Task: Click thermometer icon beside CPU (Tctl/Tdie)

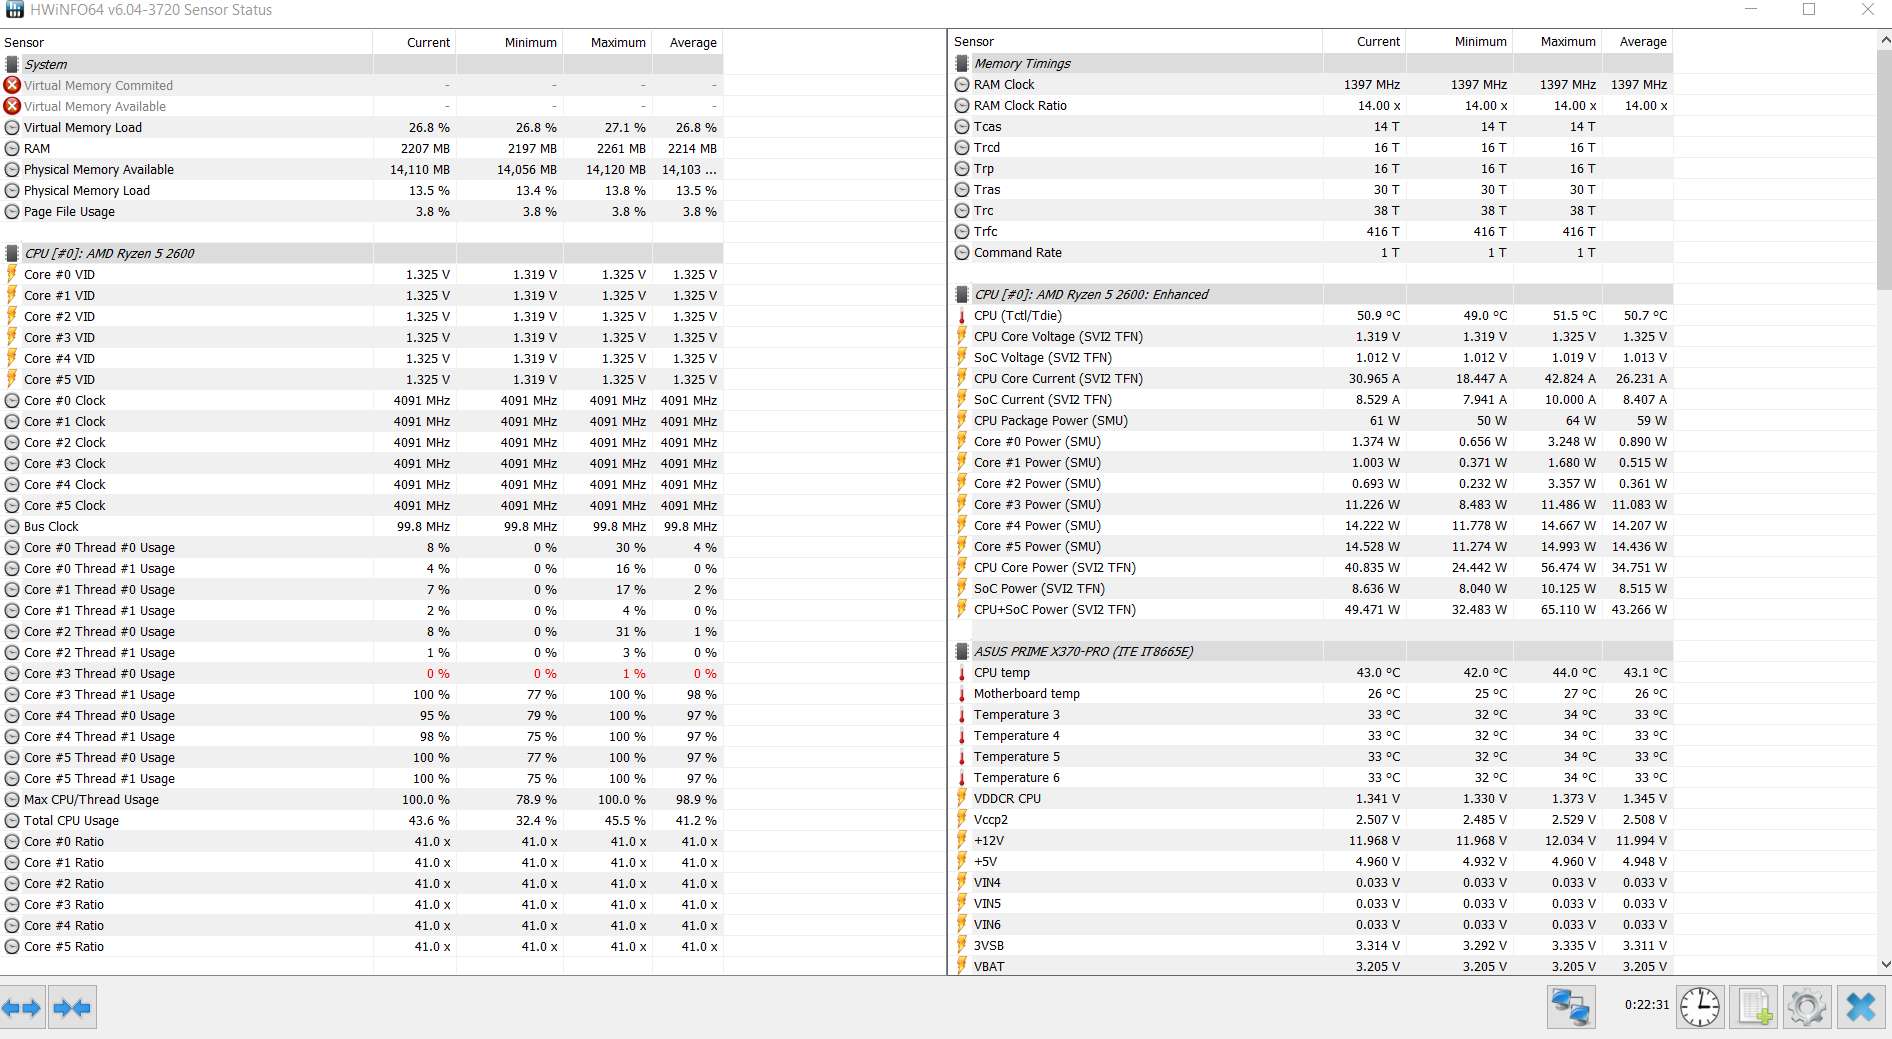Action: pyautogui.click(x=962, y=315)
